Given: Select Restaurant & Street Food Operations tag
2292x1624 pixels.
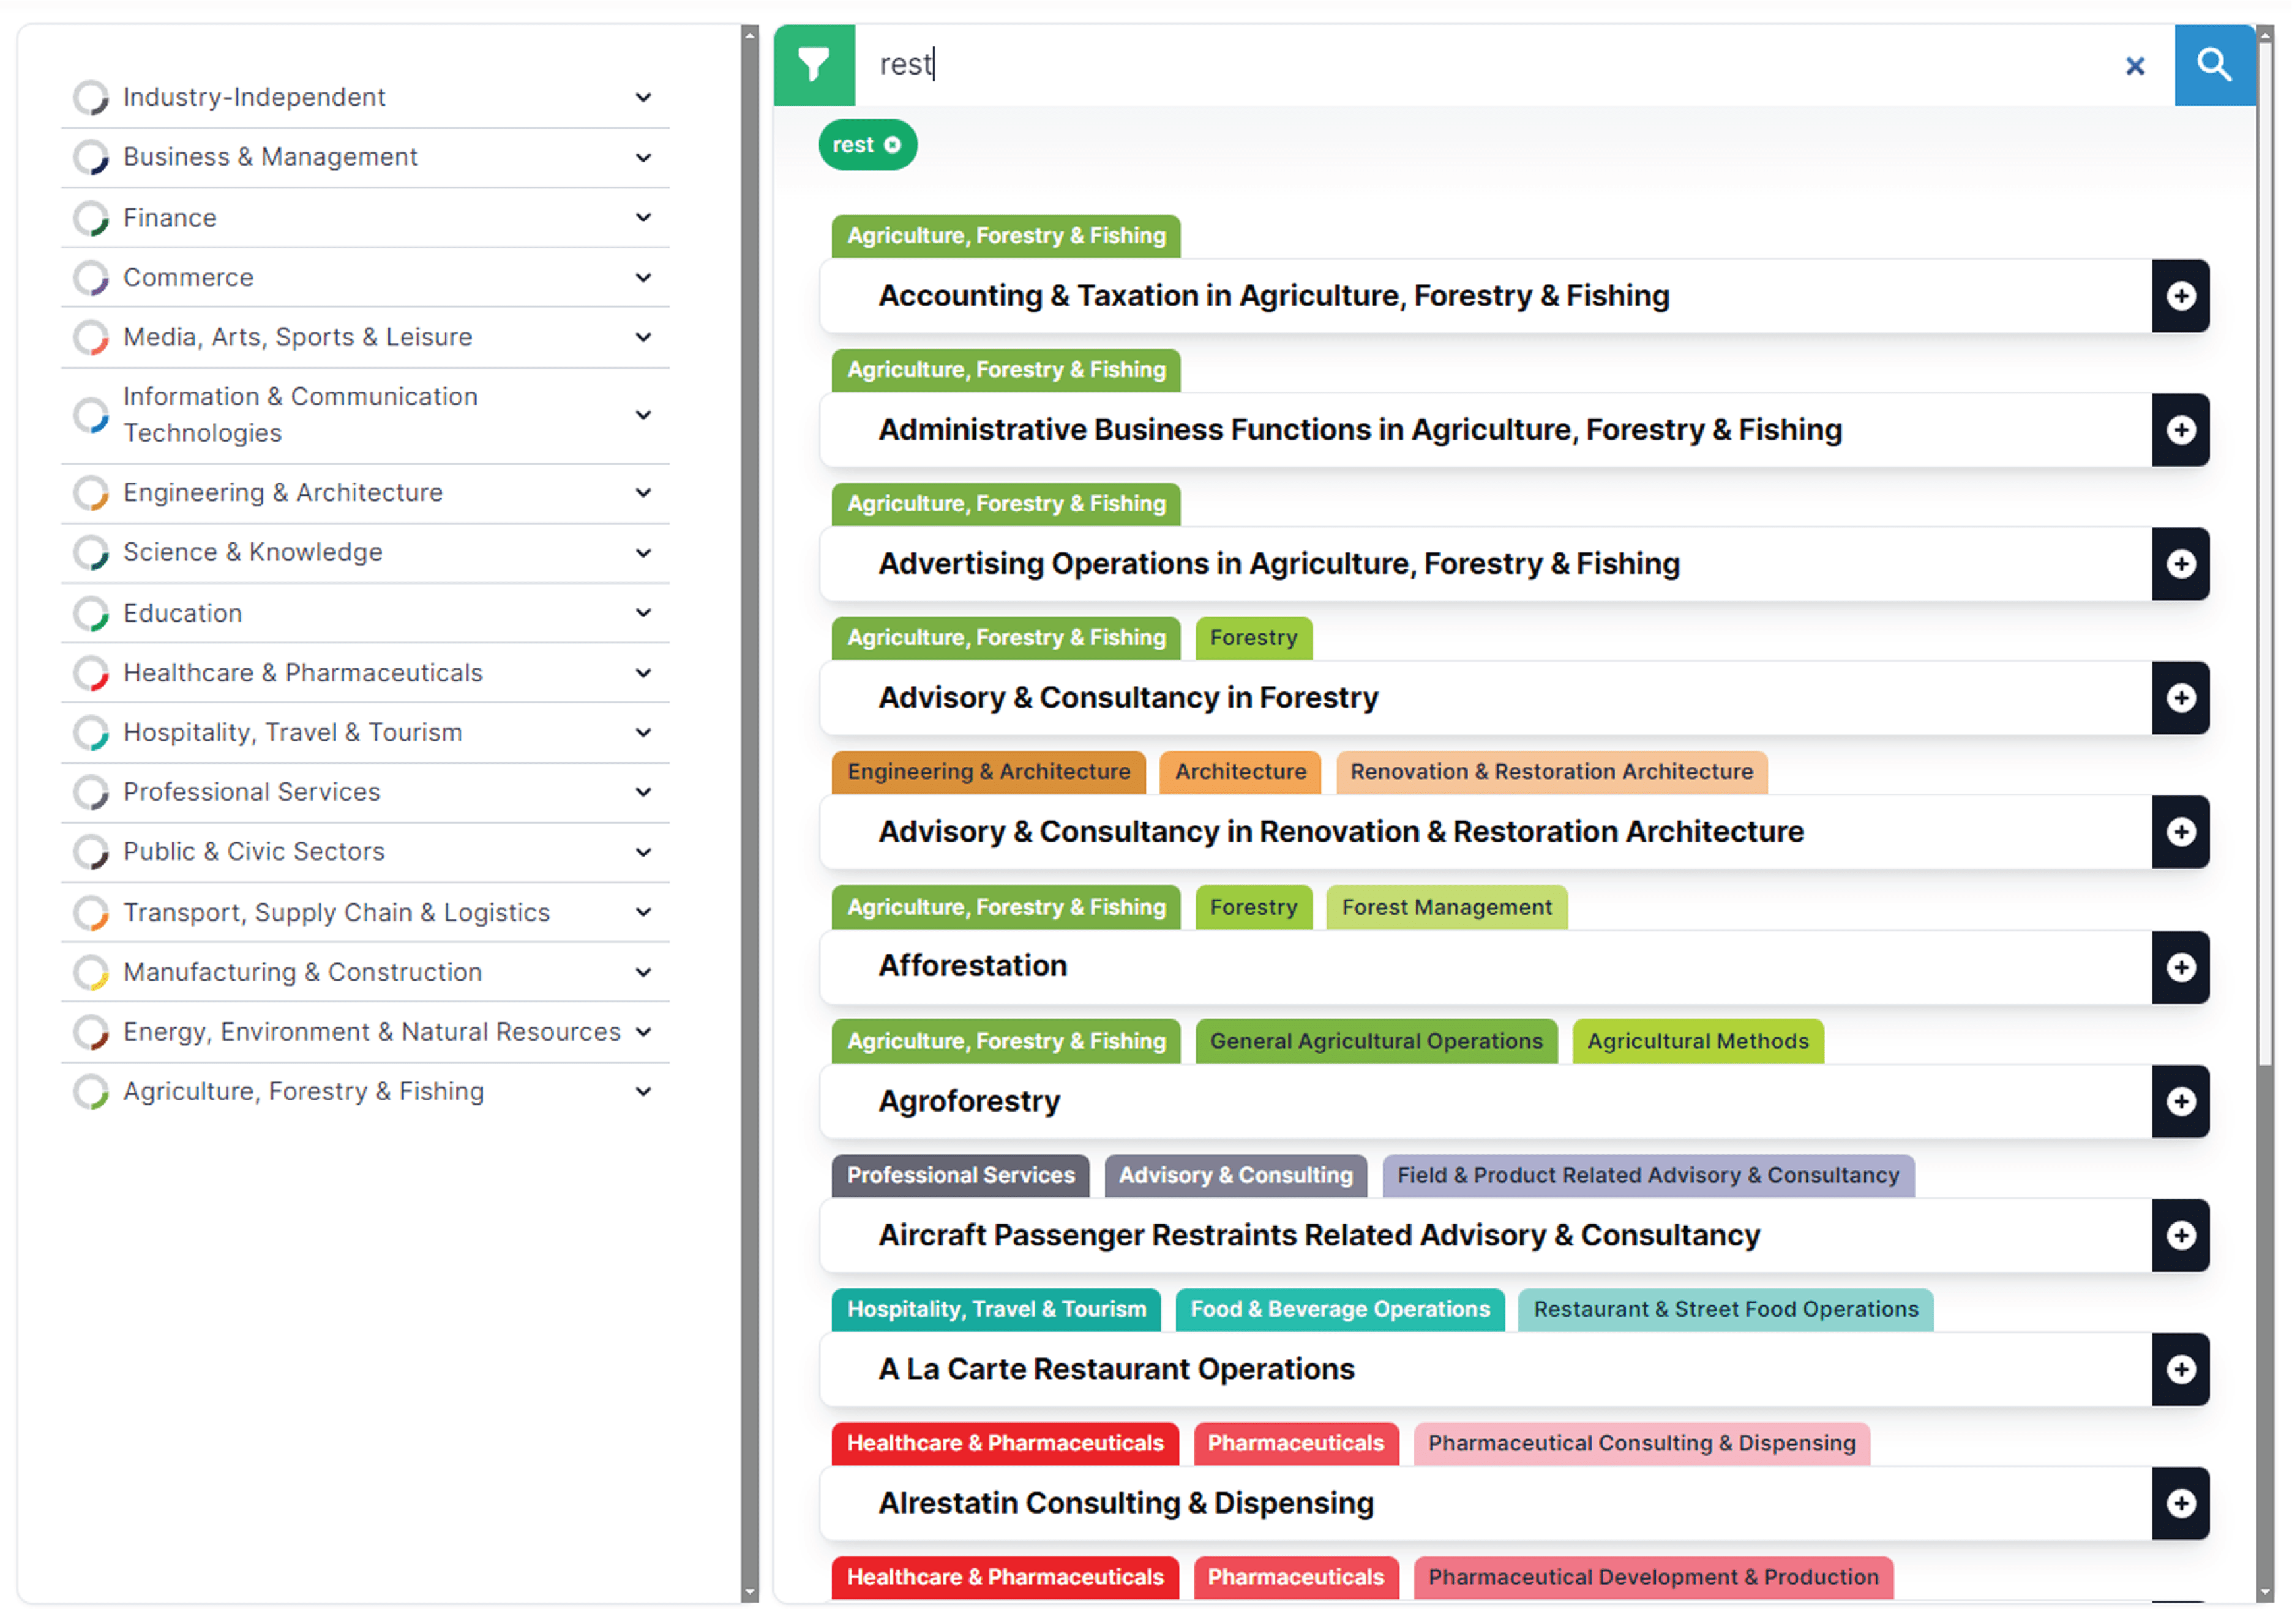Looking at the screenshot, I should pos(1725,1309).
